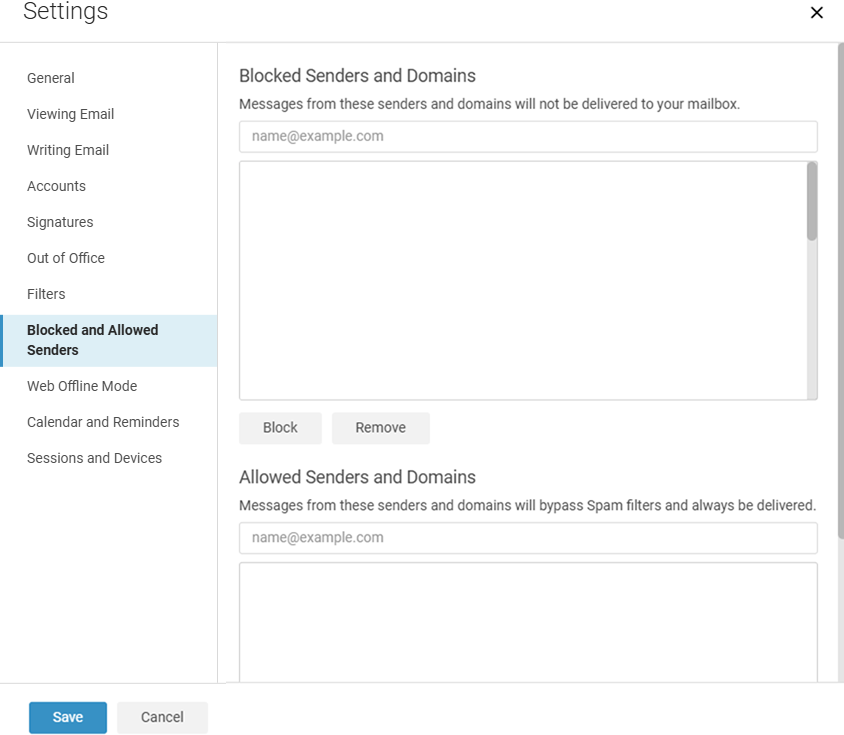Click the Block button
This screenshot has width=844, height=735.
pos(280,428)
